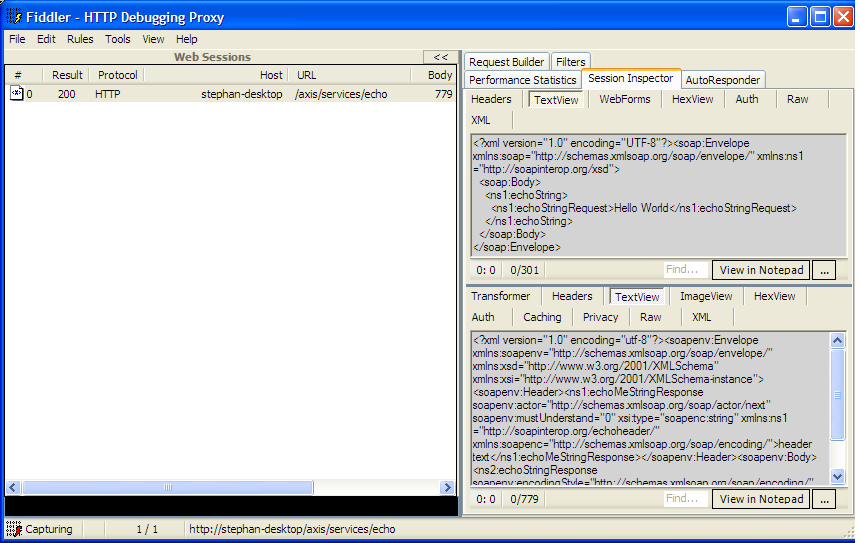Click session list scroll left arrow

14,487
